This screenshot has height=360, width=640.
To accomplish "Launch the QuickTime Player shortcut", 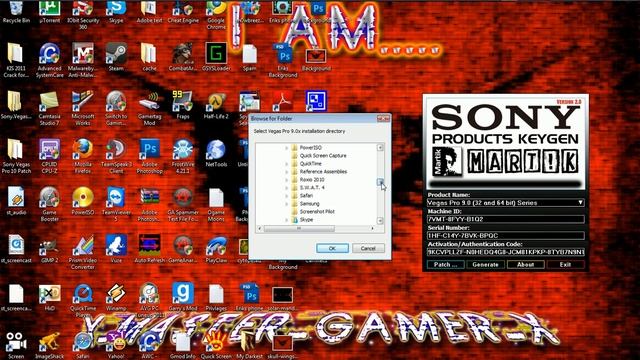I will point(83,300).
